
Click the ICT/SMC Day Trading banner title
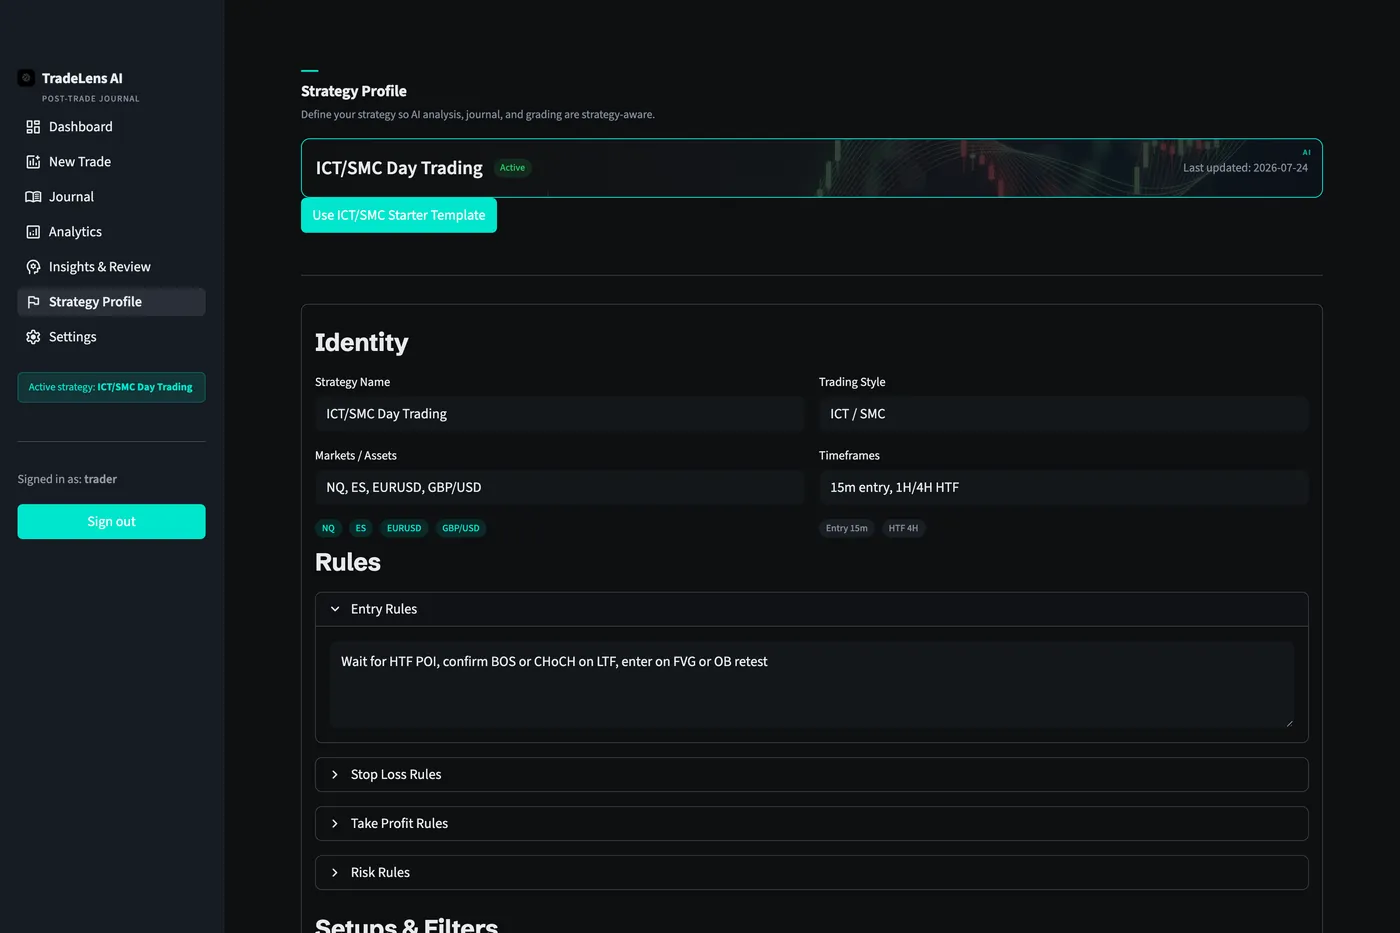(x=399, y=168)
